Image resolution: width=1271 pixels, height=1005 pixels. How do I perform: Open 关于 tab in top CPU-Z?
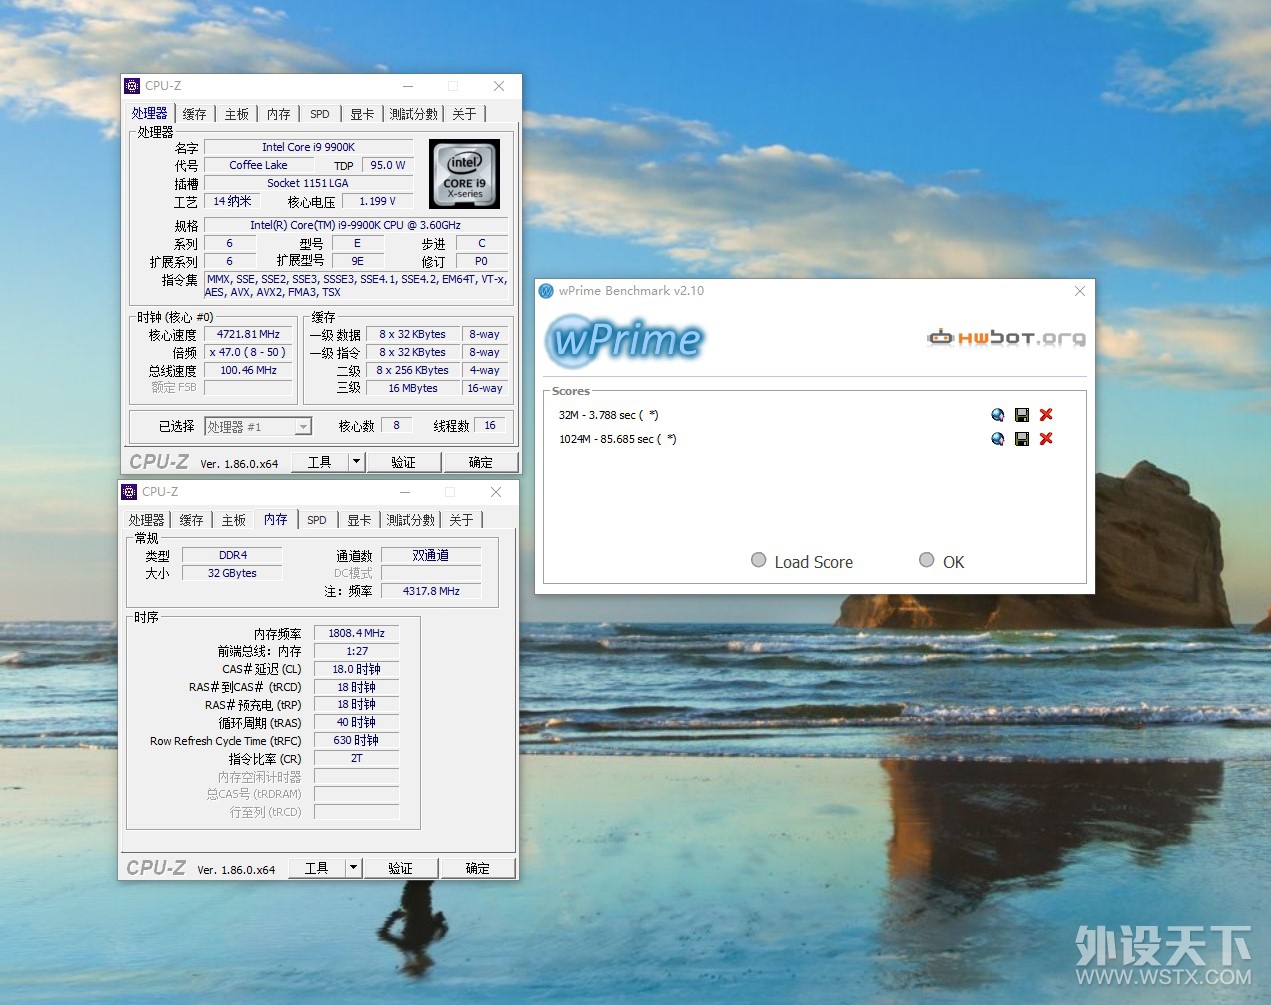click(x=464, y=114)
